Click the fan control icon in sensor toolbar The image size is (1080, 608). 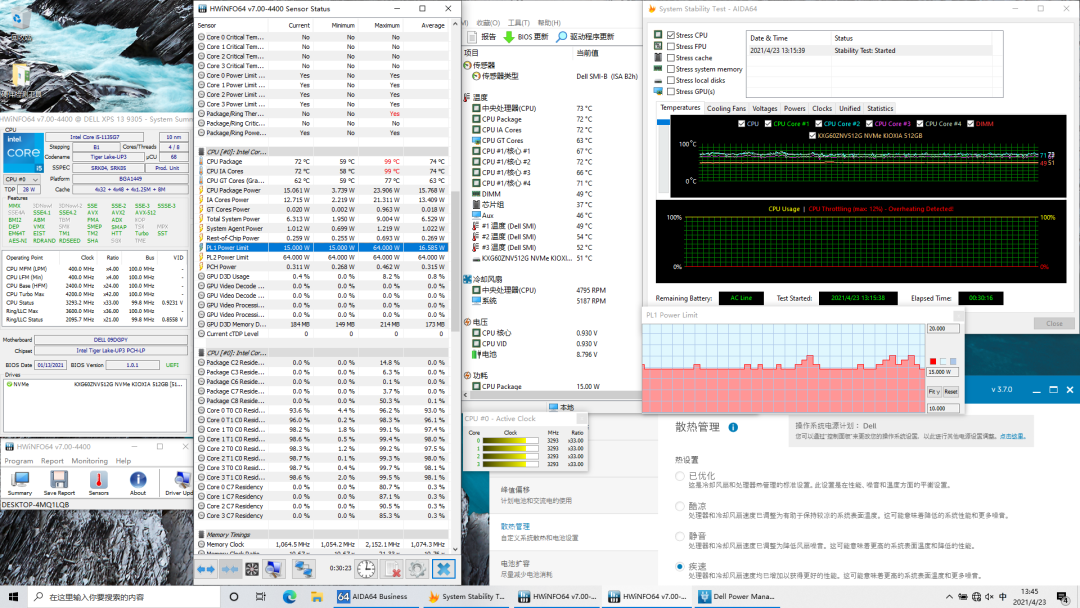[253, 568]
